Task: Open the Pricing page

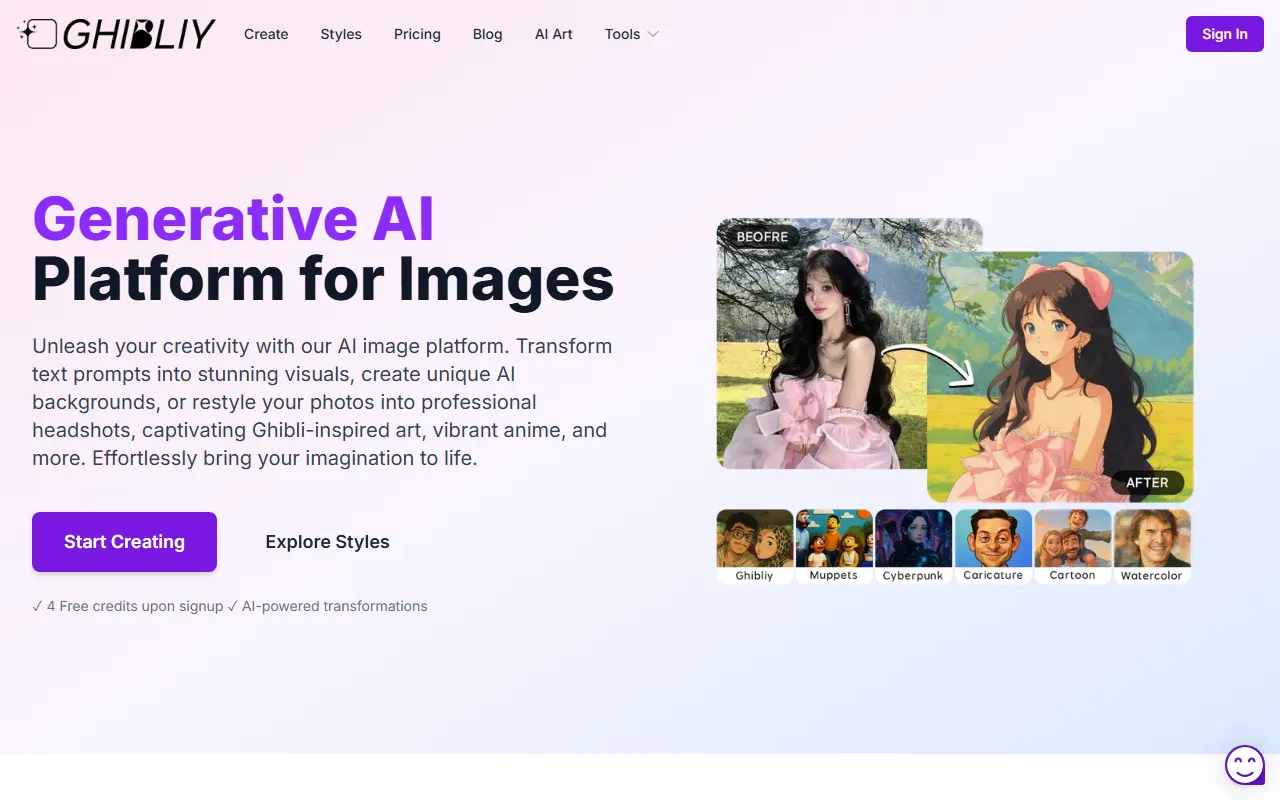Action: pyautogui.click(x=417, y=34)
